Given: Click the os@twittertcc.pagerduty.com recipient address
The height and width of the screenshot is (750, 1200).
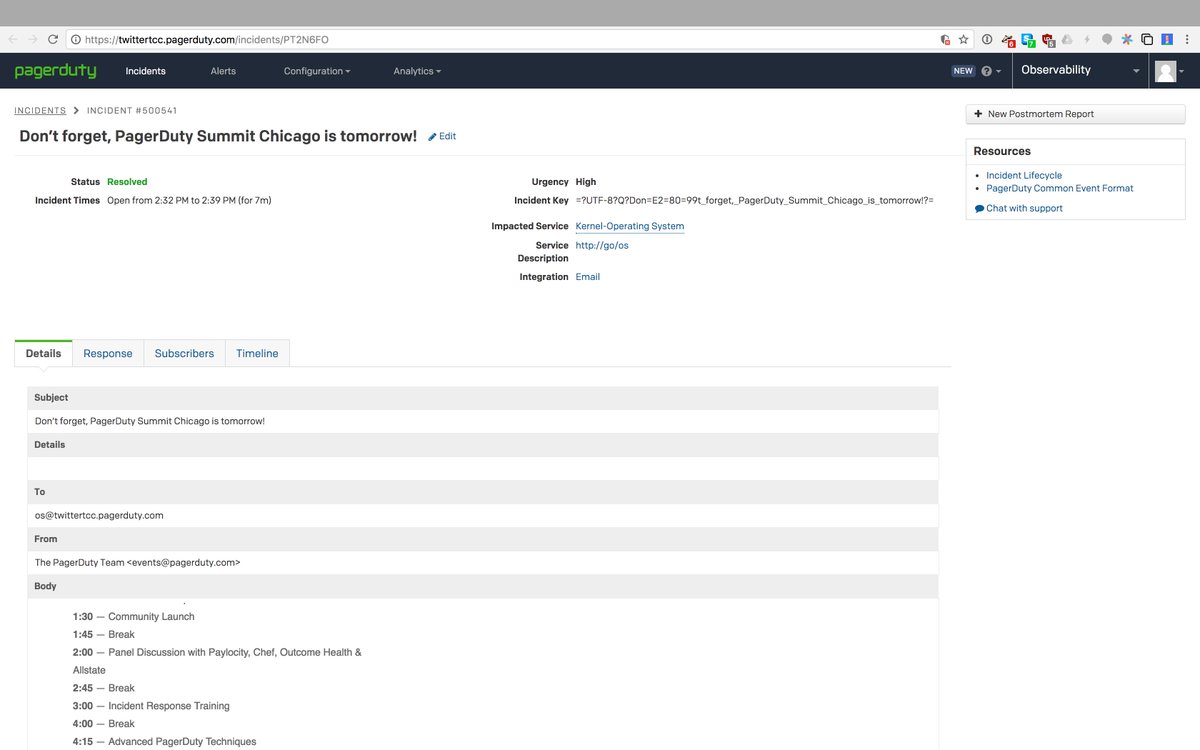Looking at the screenshot, I should pos(99,515).
